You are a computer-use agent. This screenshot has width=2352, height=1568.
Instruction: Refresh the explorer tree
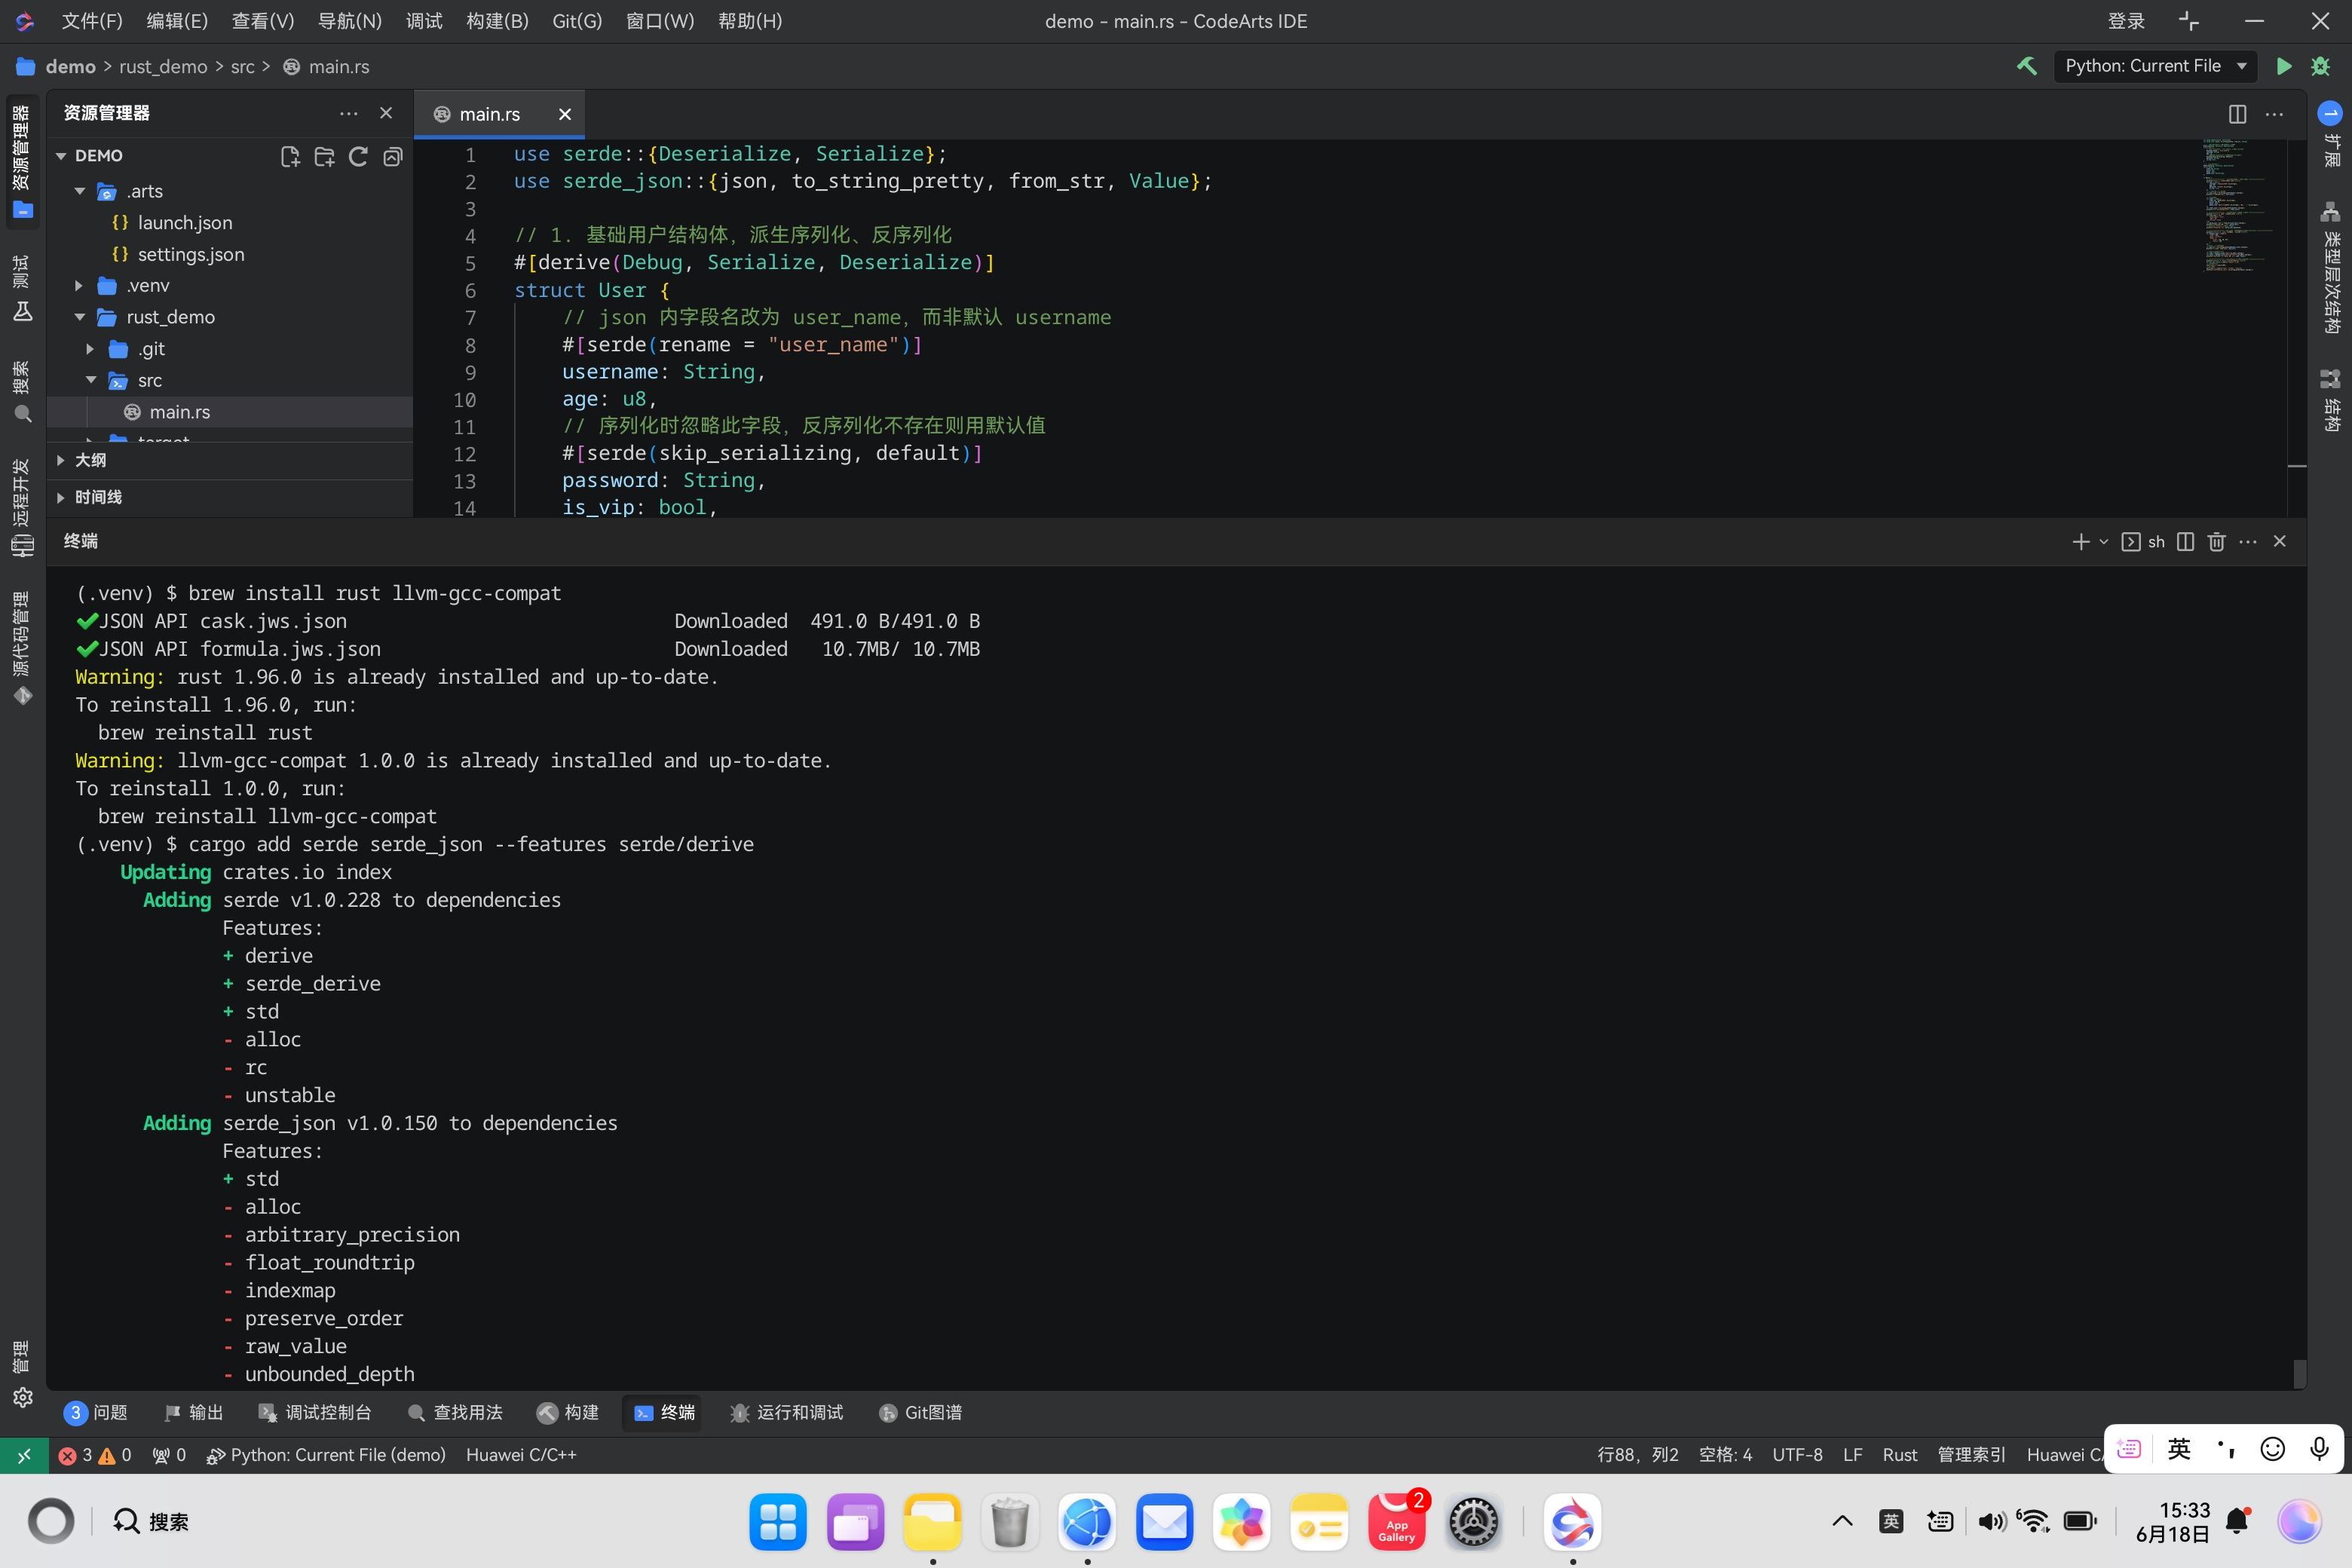(x=358, y=156)
